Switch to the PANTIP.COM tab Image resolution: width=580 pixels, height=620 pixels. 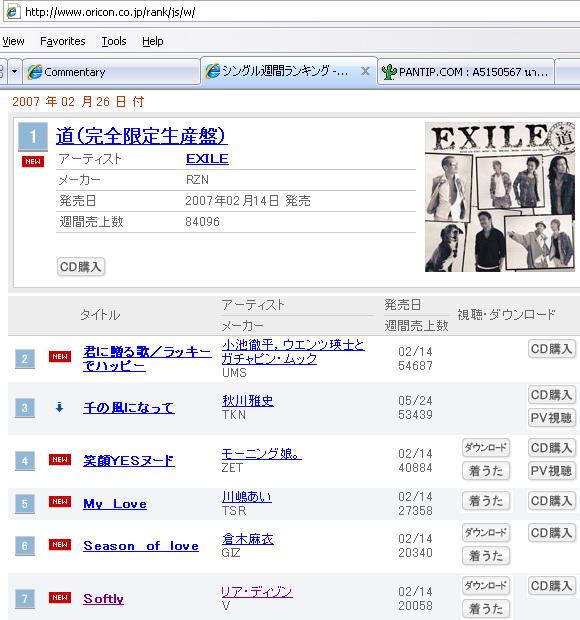coord(466,72)
